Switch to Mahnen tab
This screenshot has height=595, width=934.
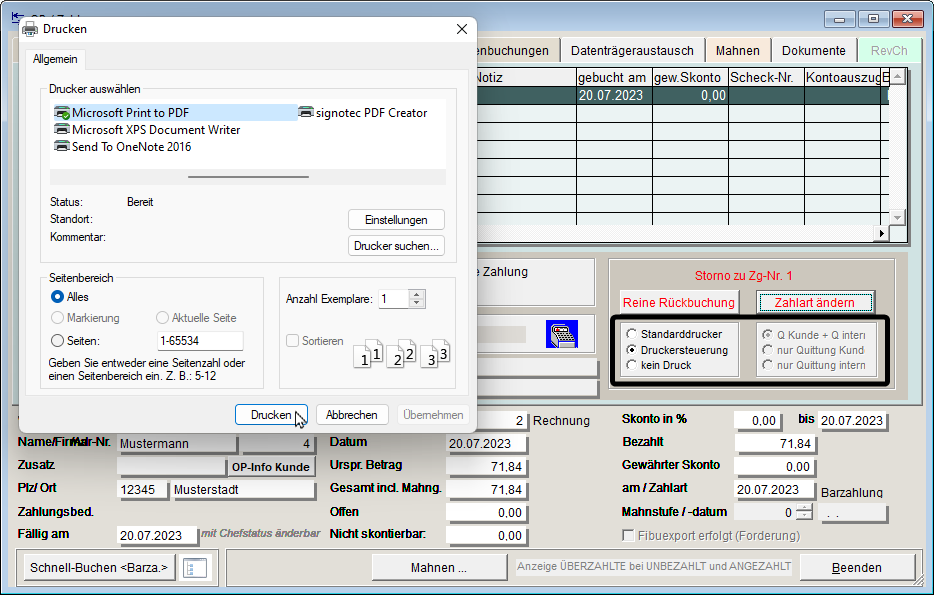737,51
